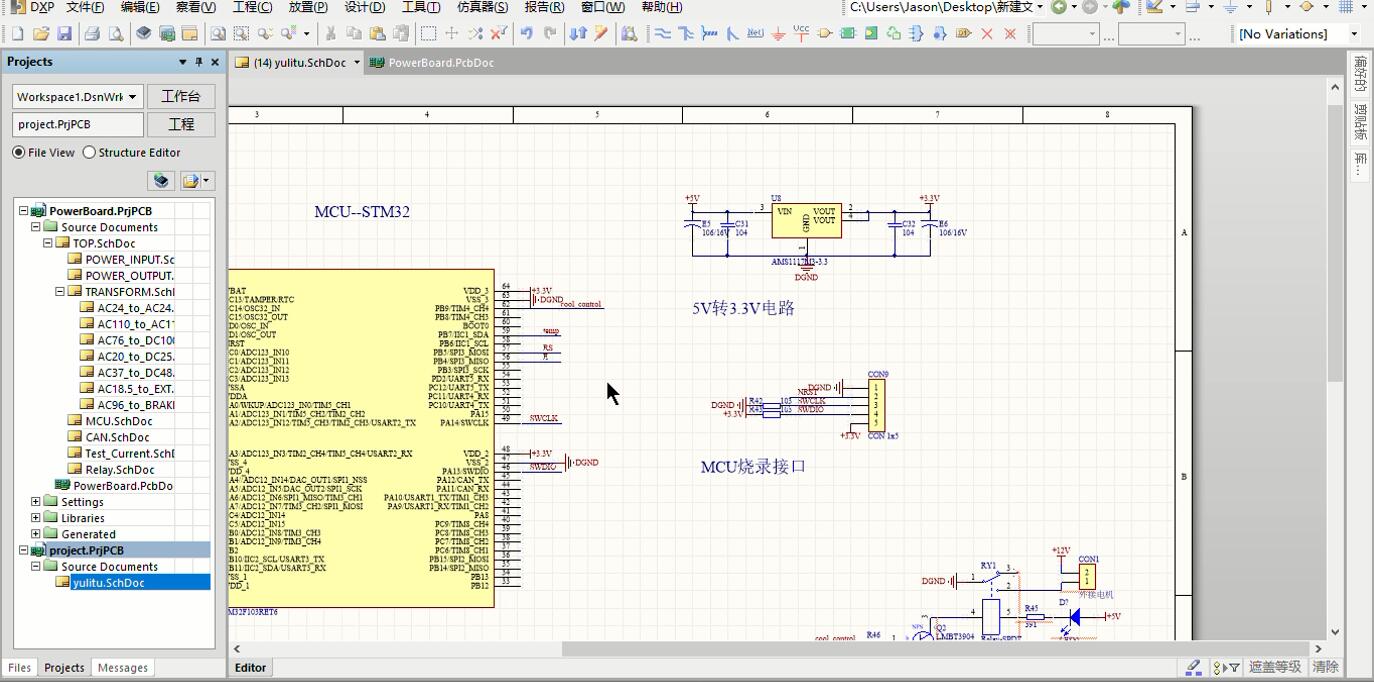This screenshot has height=682, width=1374.
Task: Select the Place Net Label tool
Action: pyautogui.click(x=755, y=34)
